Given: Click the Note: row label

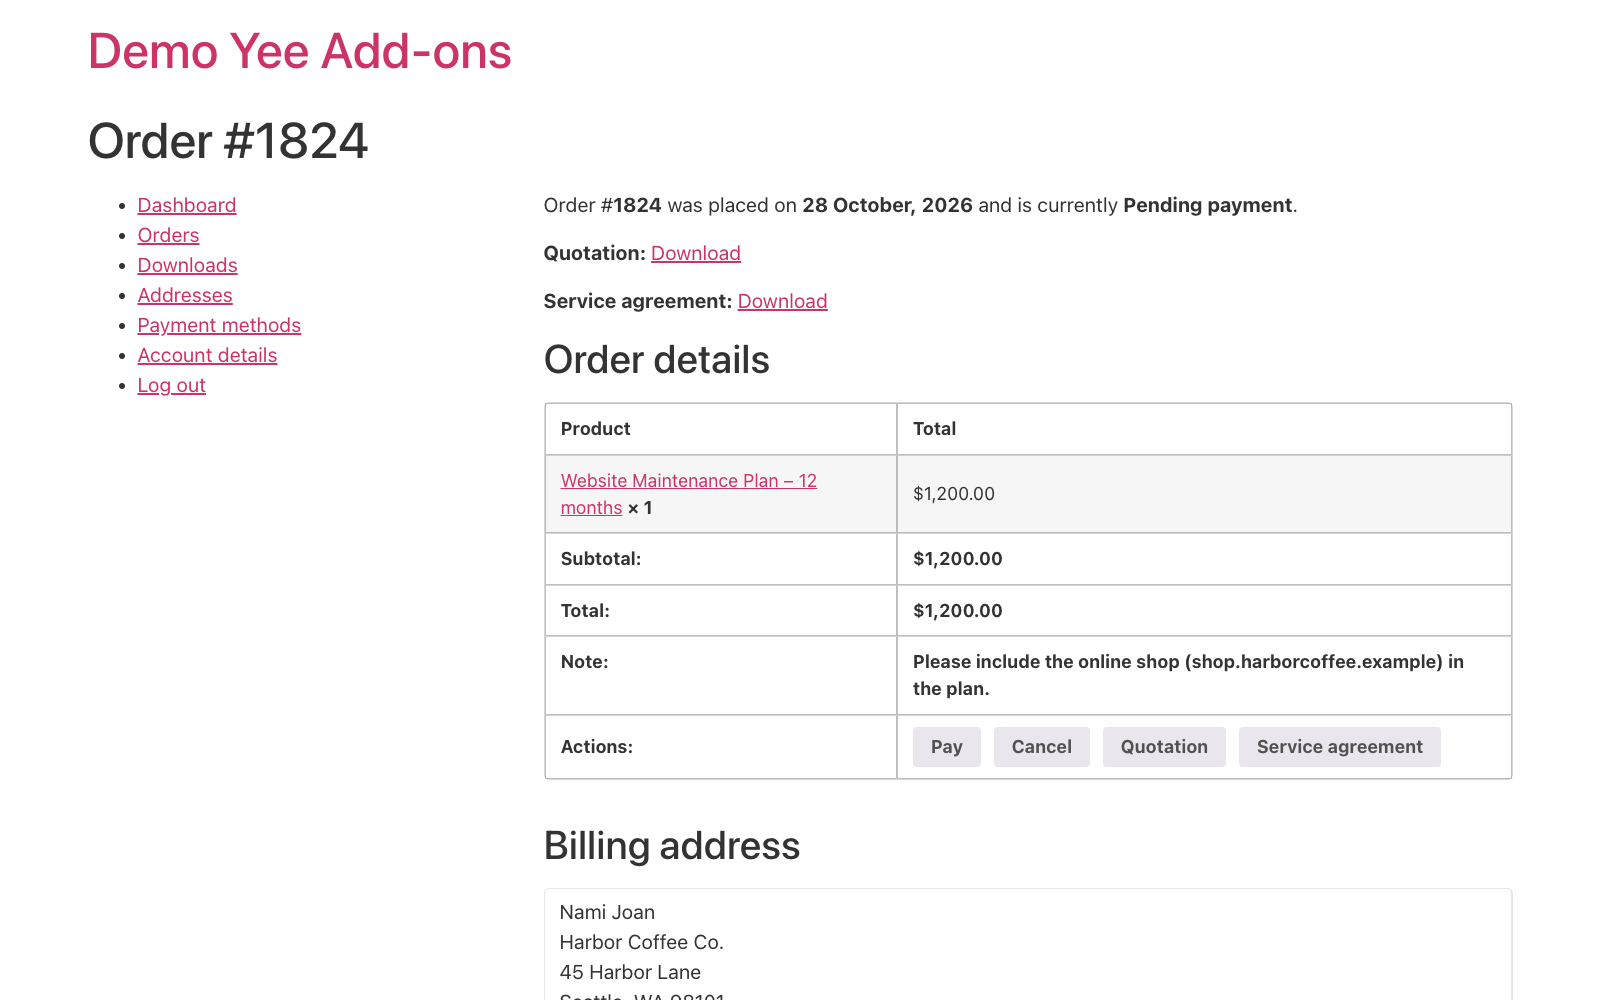Looking at the screenshot, I should tap(585, 662).
